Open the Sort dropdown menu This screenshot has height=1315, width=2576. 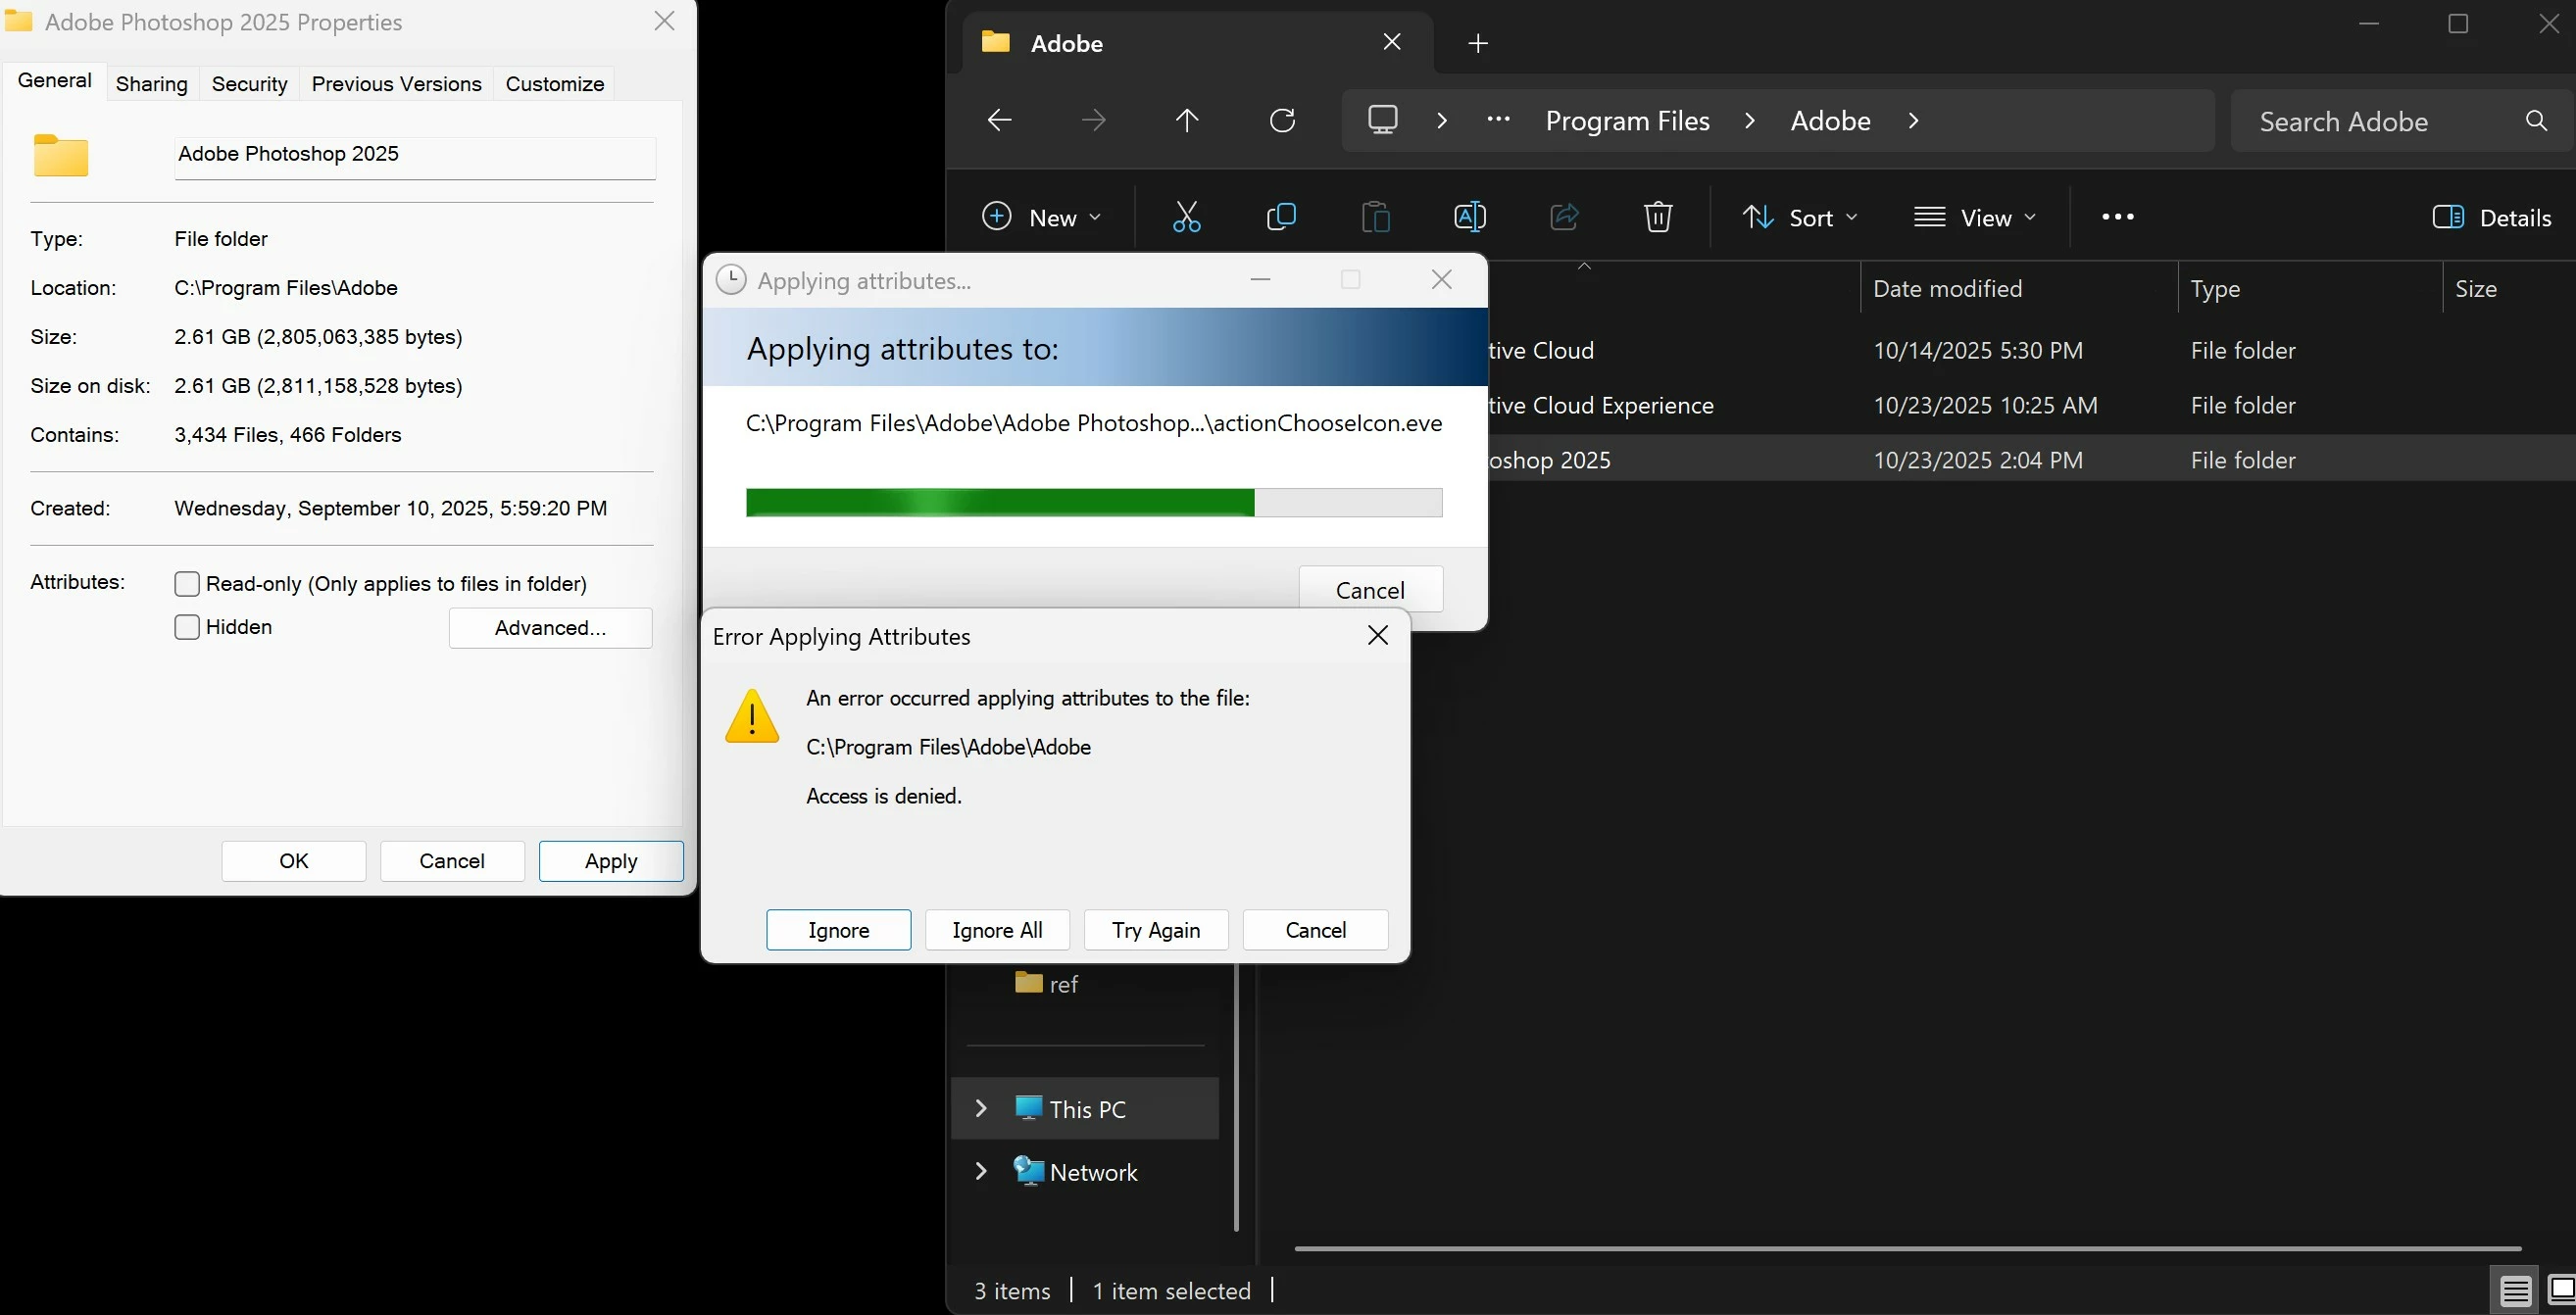click(x=1799, y=217)
